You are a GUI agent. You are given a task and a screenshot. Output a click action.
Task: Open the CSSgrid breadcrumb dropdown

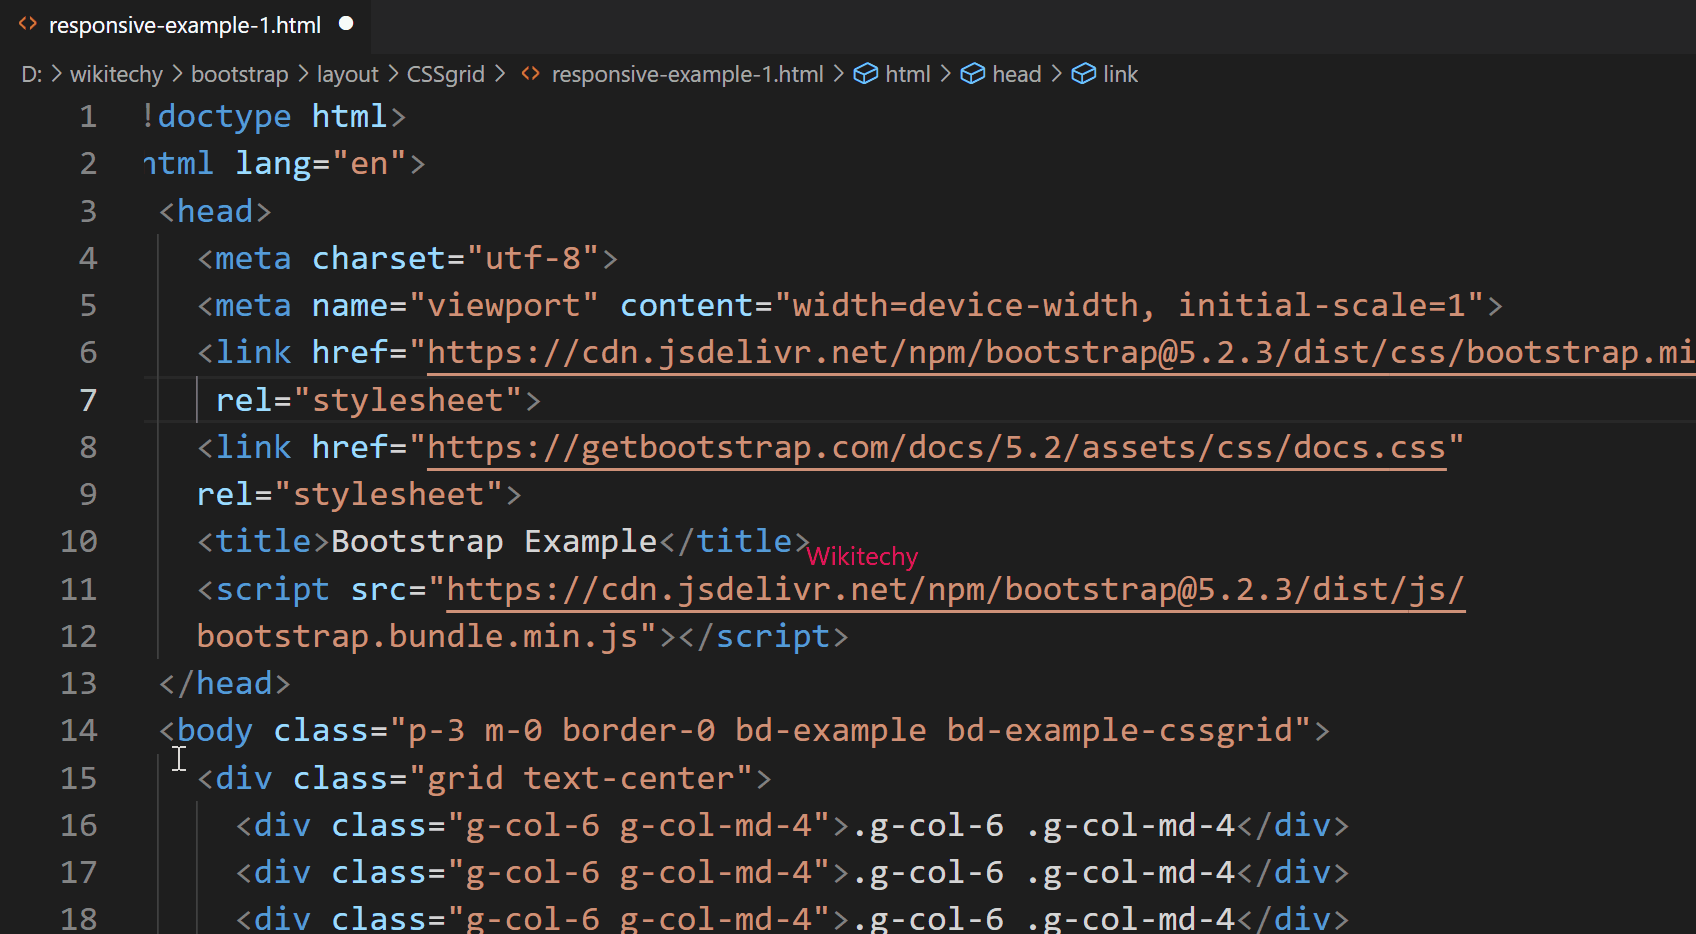coord(445,73)
